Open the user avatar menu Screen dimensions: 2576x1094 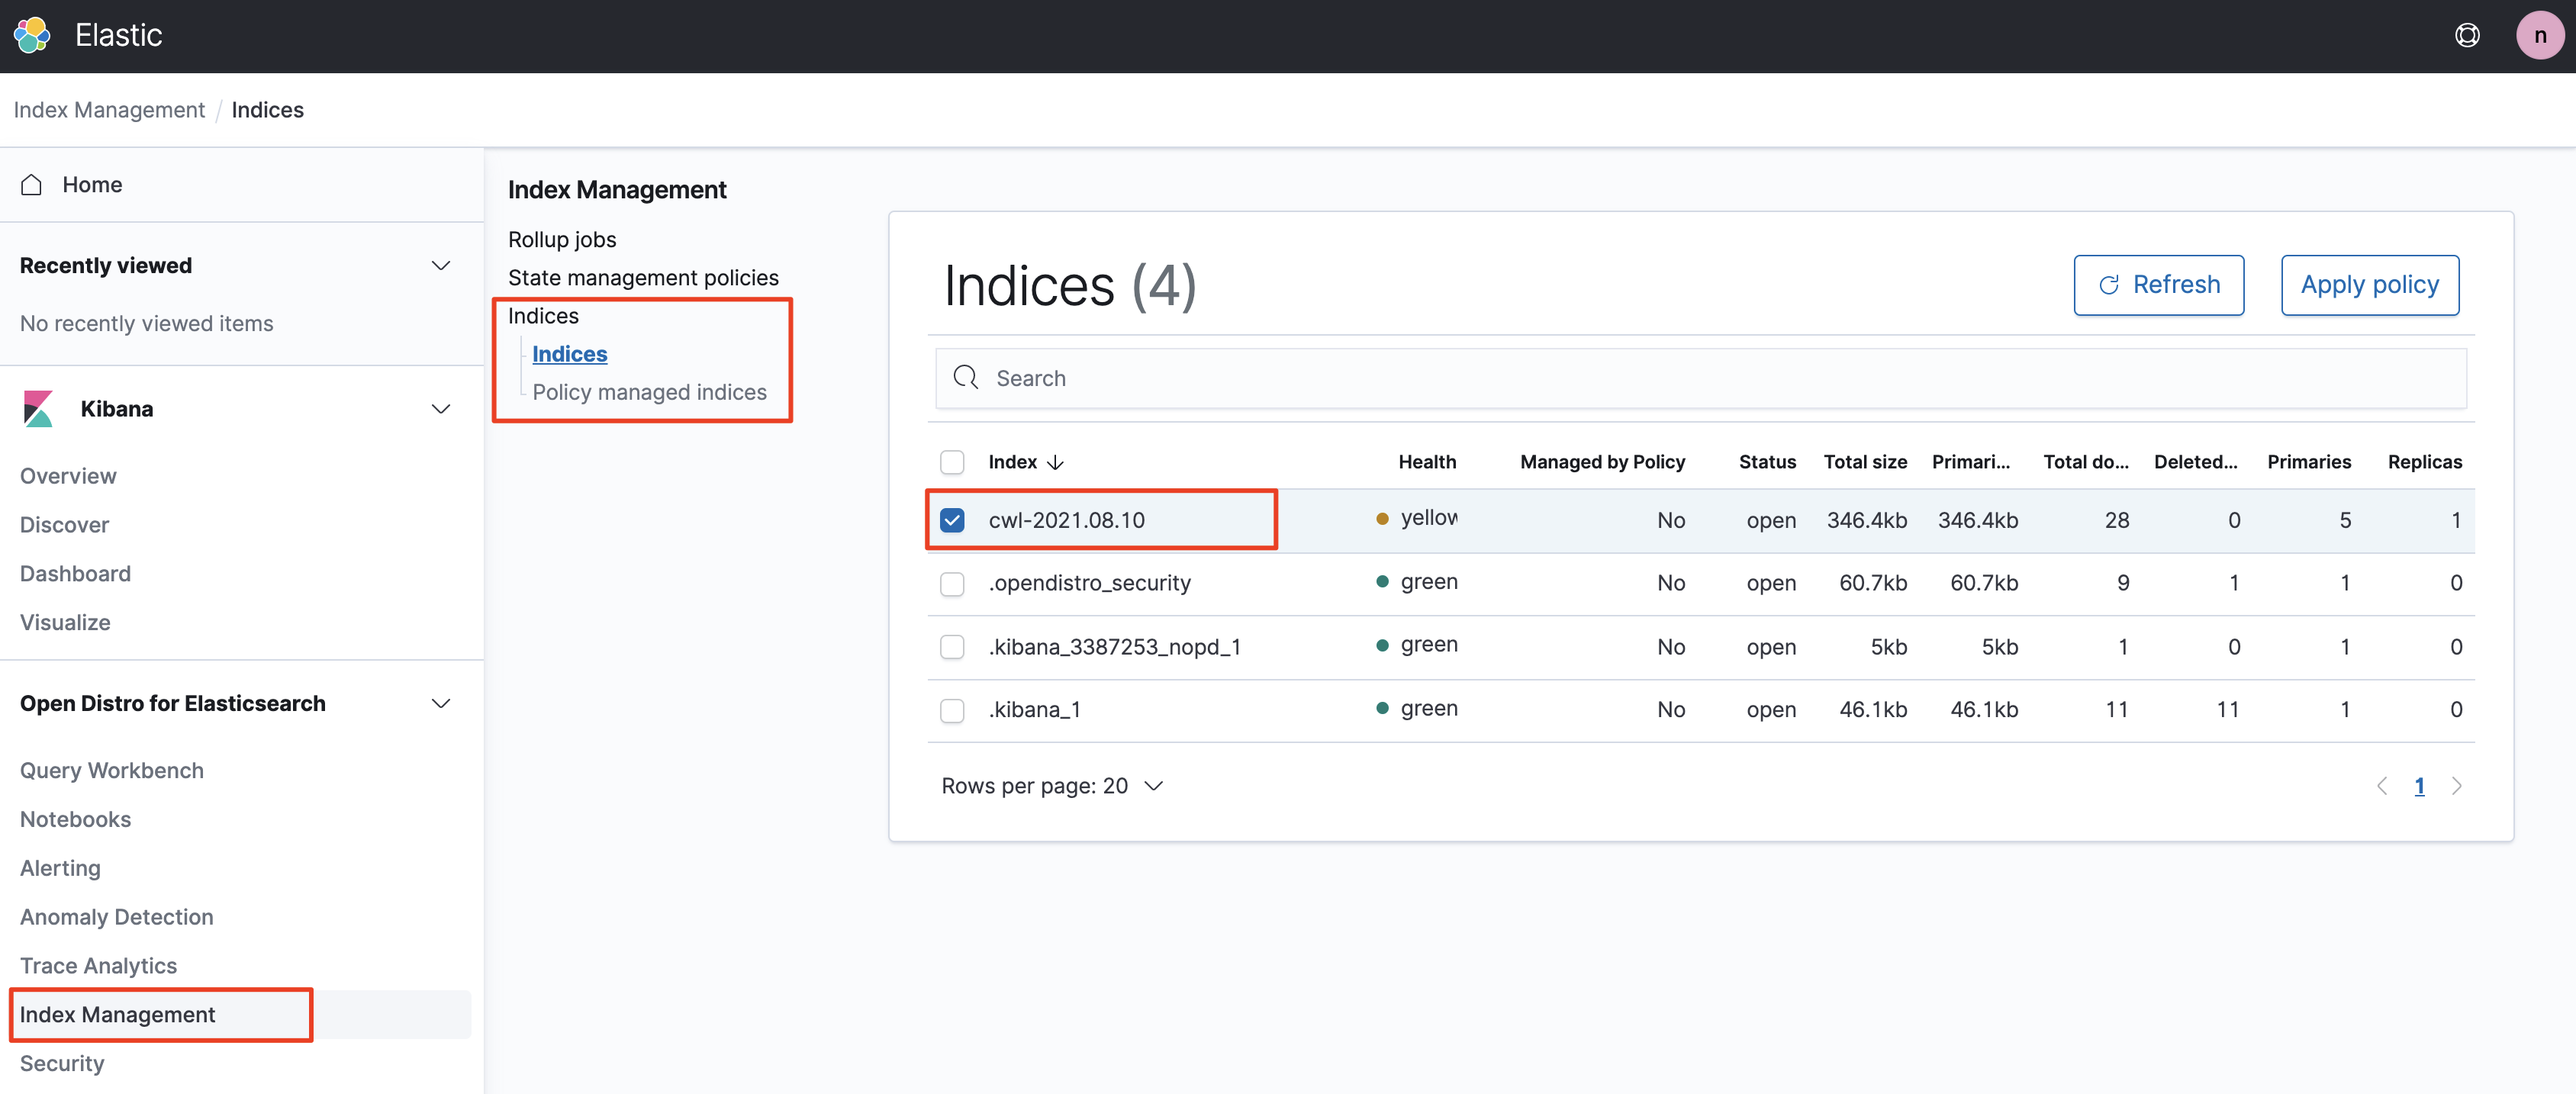coord(2539,35)
